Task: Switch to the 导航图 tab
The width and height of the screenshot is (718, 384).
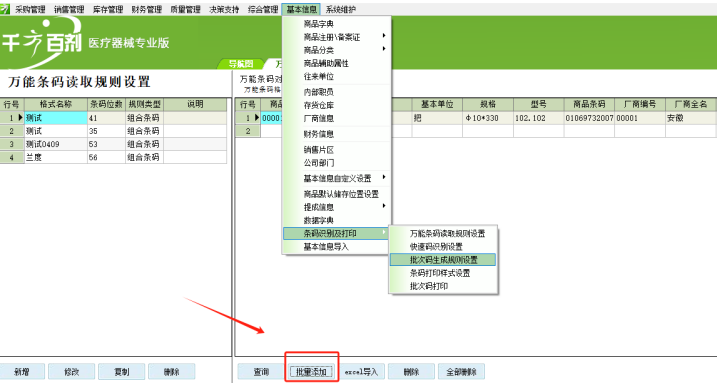Action: [x=241, y=64]
